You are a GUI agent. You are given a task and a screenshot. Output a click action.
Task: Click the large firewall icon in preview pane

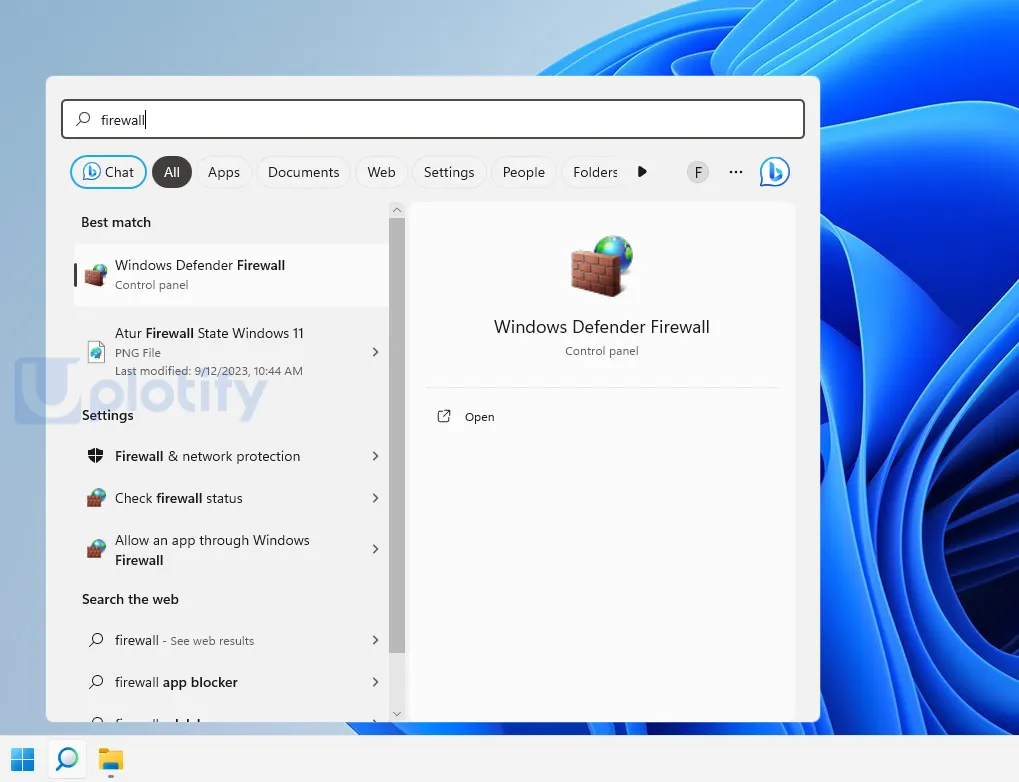point(602,266)
